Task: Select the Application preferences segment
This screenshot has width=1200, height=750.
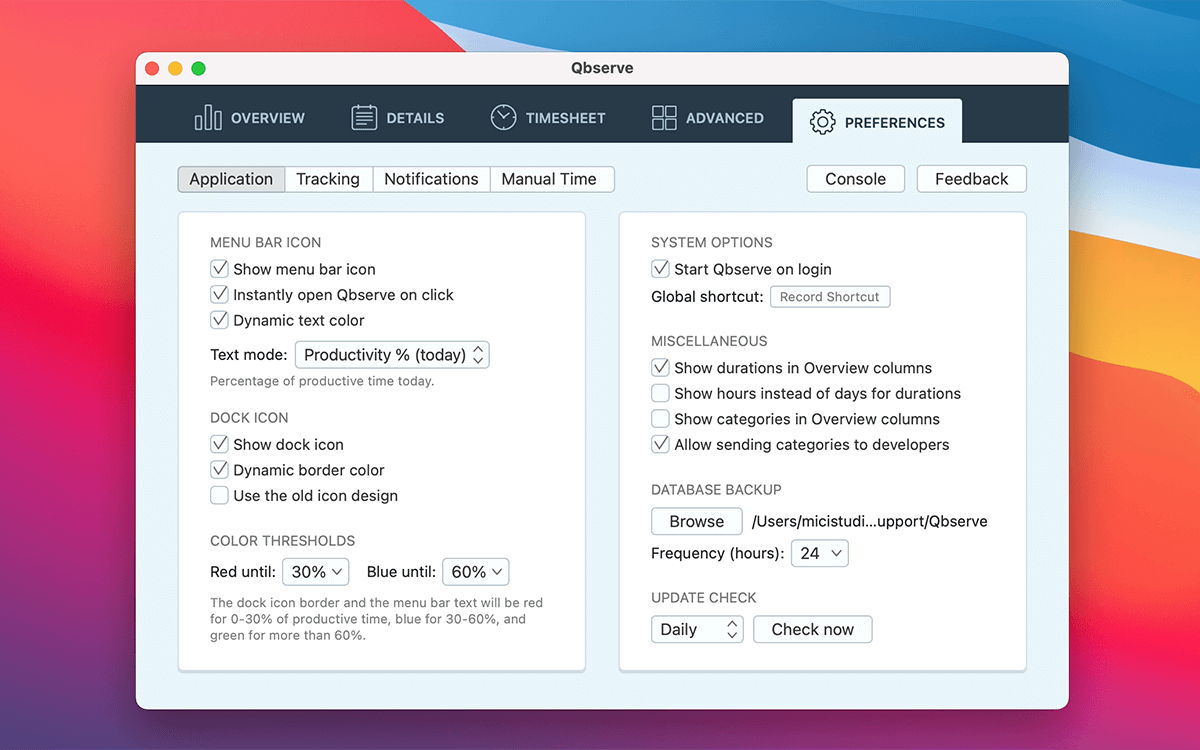Action: tap(231, 179)
